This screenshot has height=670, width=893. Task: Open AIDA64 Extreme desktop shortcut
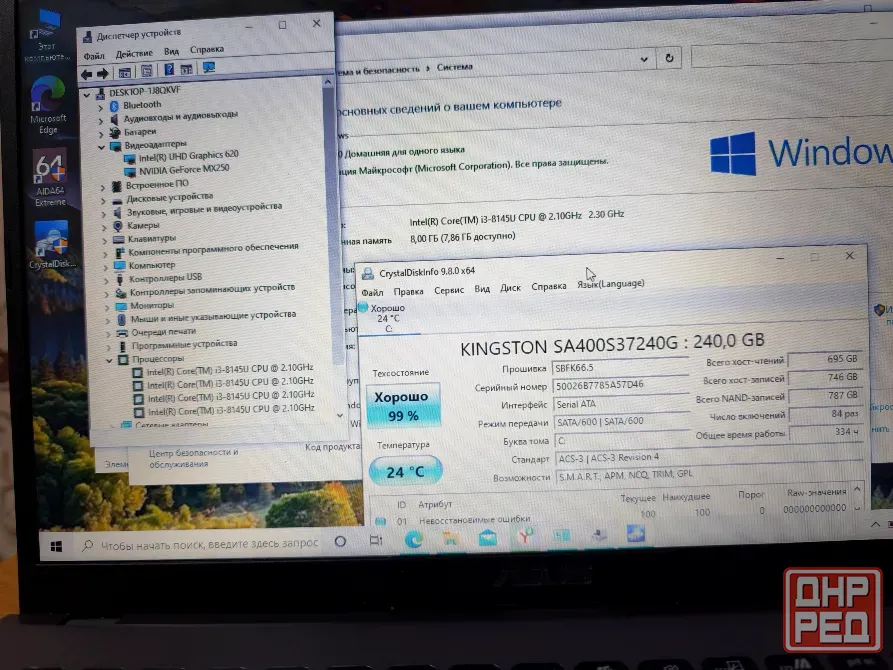[50, 178]
